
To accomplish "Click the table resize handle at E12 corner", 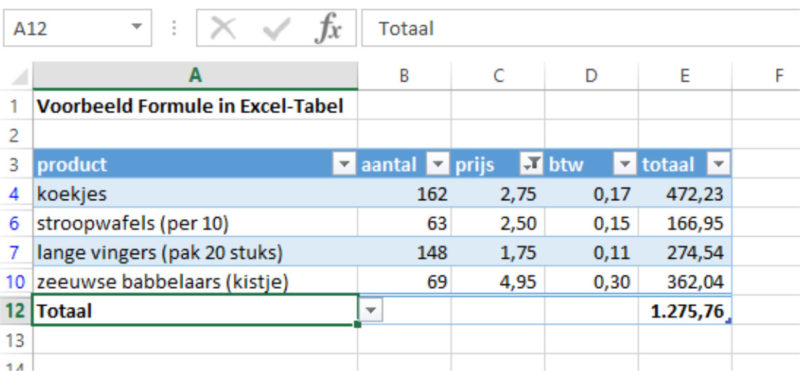I will [728, 321].
